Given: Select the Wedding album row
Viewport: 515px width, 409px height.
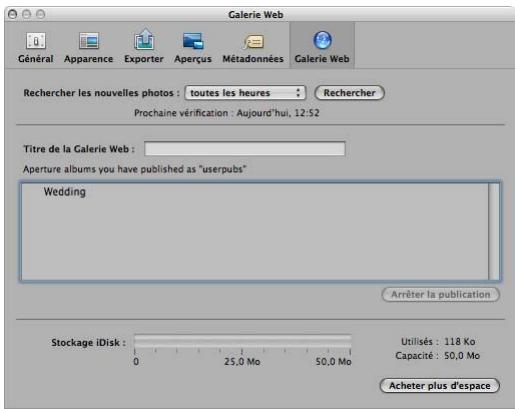Looking at the screenshot, I should tap(255, 192).
